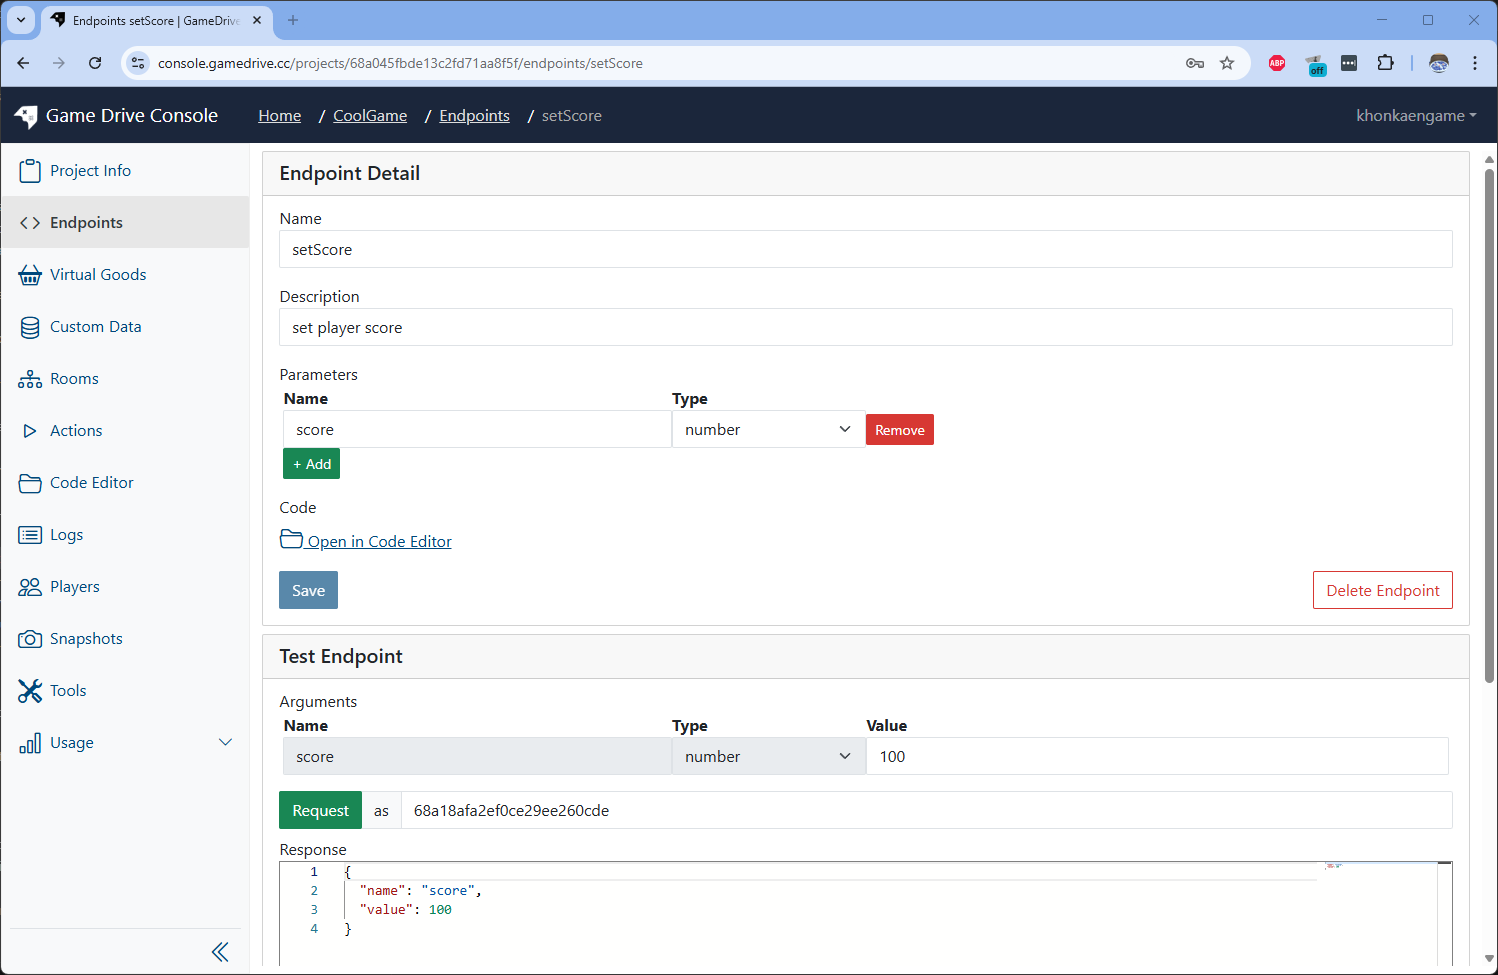Collapse the sidebar with double chevron
The width and height of the screenshot is (1498, 975).
[x=220, y=952]
